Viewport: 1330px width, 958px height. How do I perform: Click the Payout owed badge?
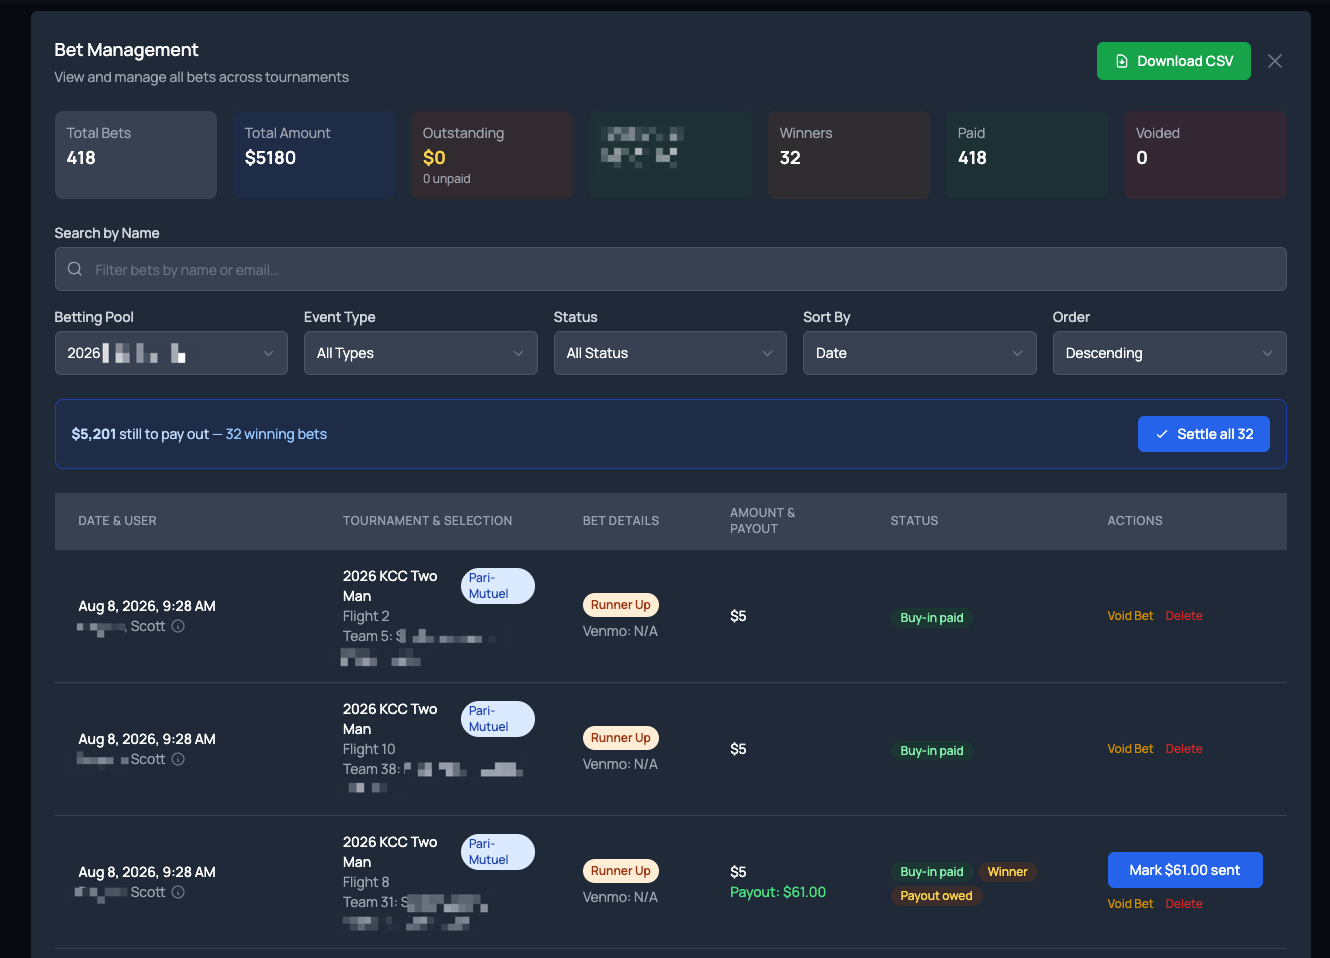click(x=936, y=896)
